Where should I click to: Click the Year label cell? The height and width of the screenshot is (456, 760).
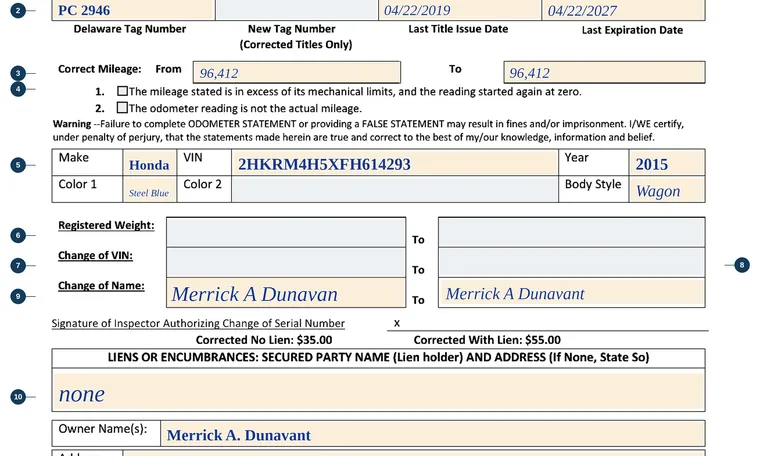(x=594, y=163)
